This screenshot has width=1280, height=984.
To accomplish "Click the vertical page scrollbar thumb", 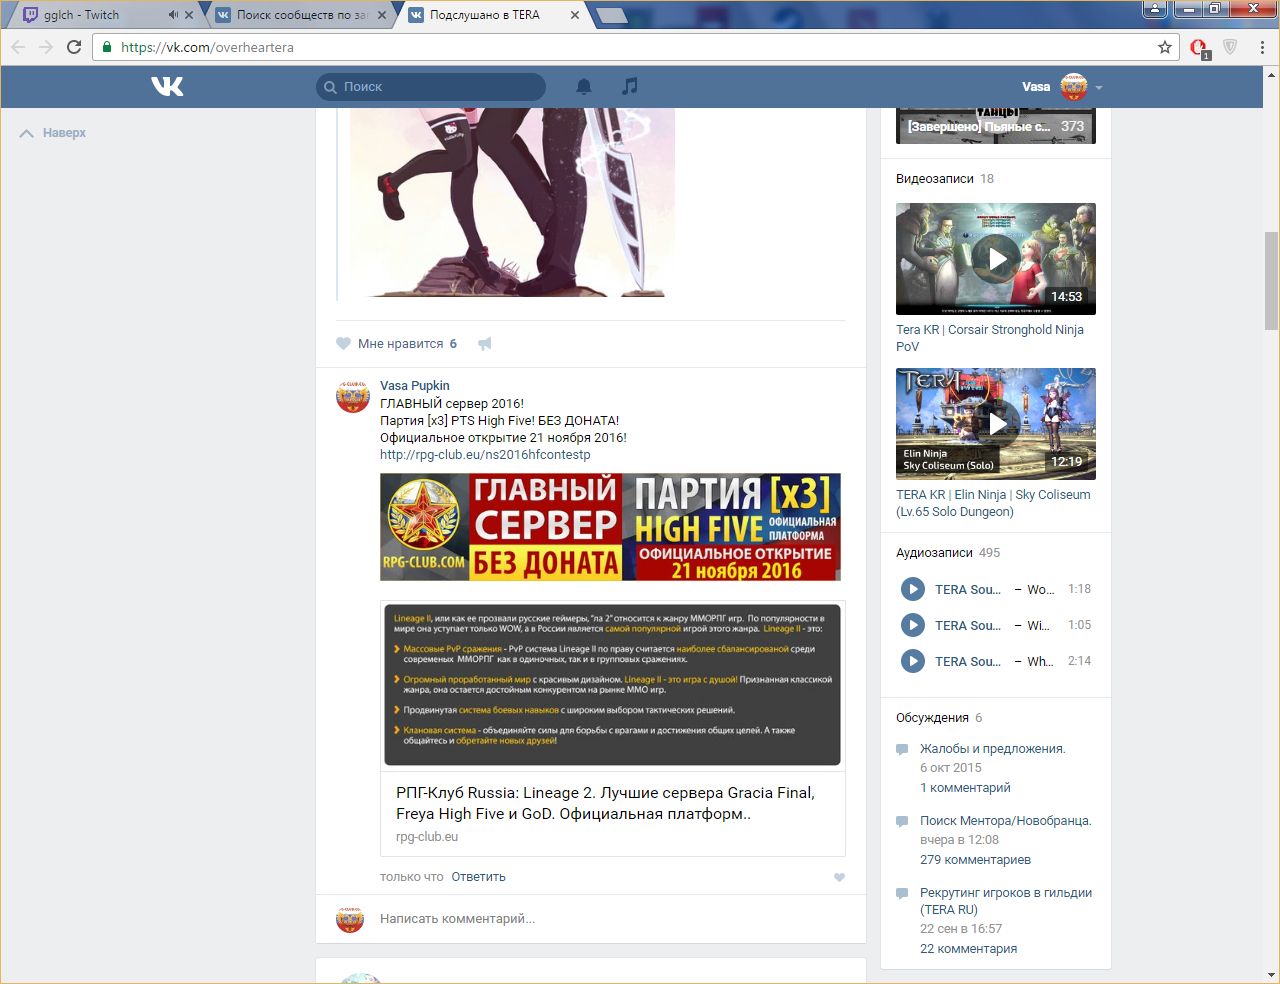I will [x=1271, y=280].
